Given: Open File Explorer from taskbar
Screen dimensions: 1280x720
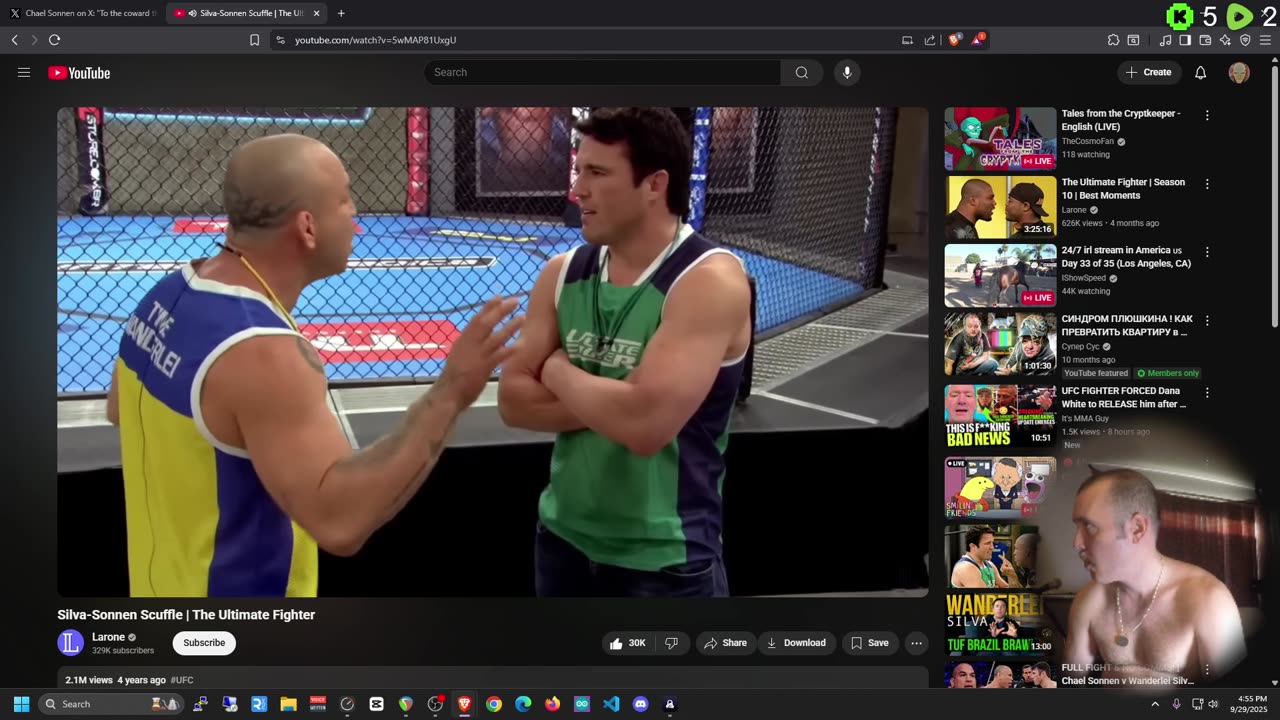Looking at the screenshot, I should coord(288,704).
